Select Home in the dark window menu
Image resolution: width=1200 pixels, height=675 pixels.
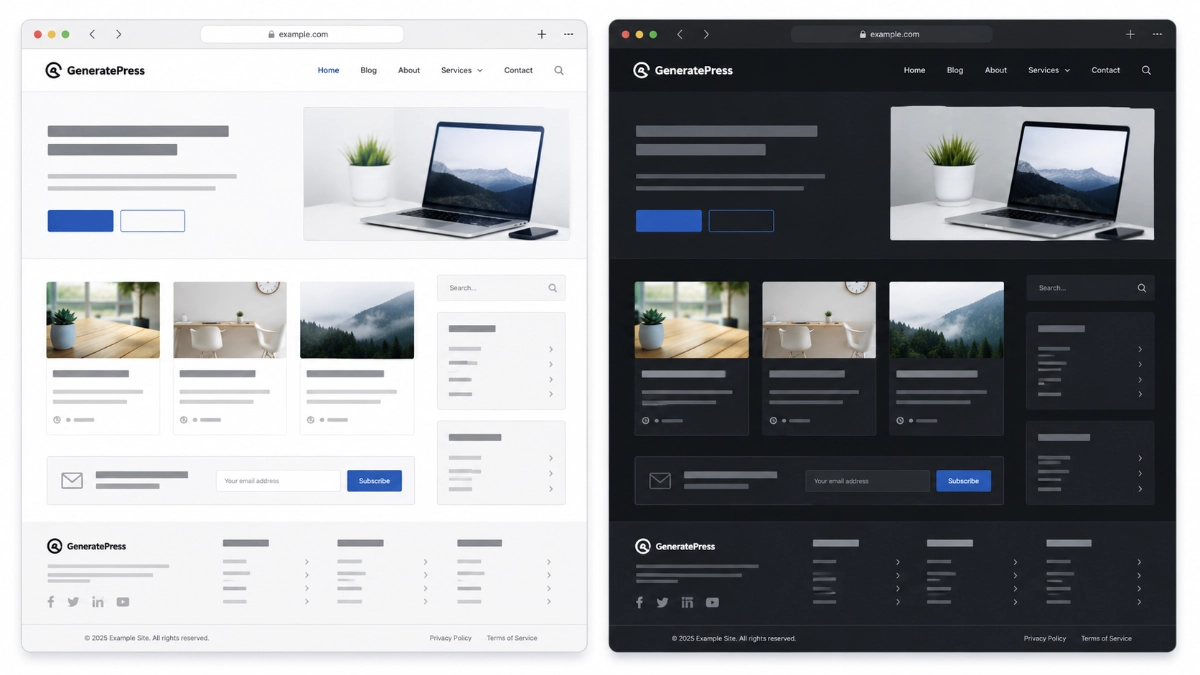[x=914, y=70]
